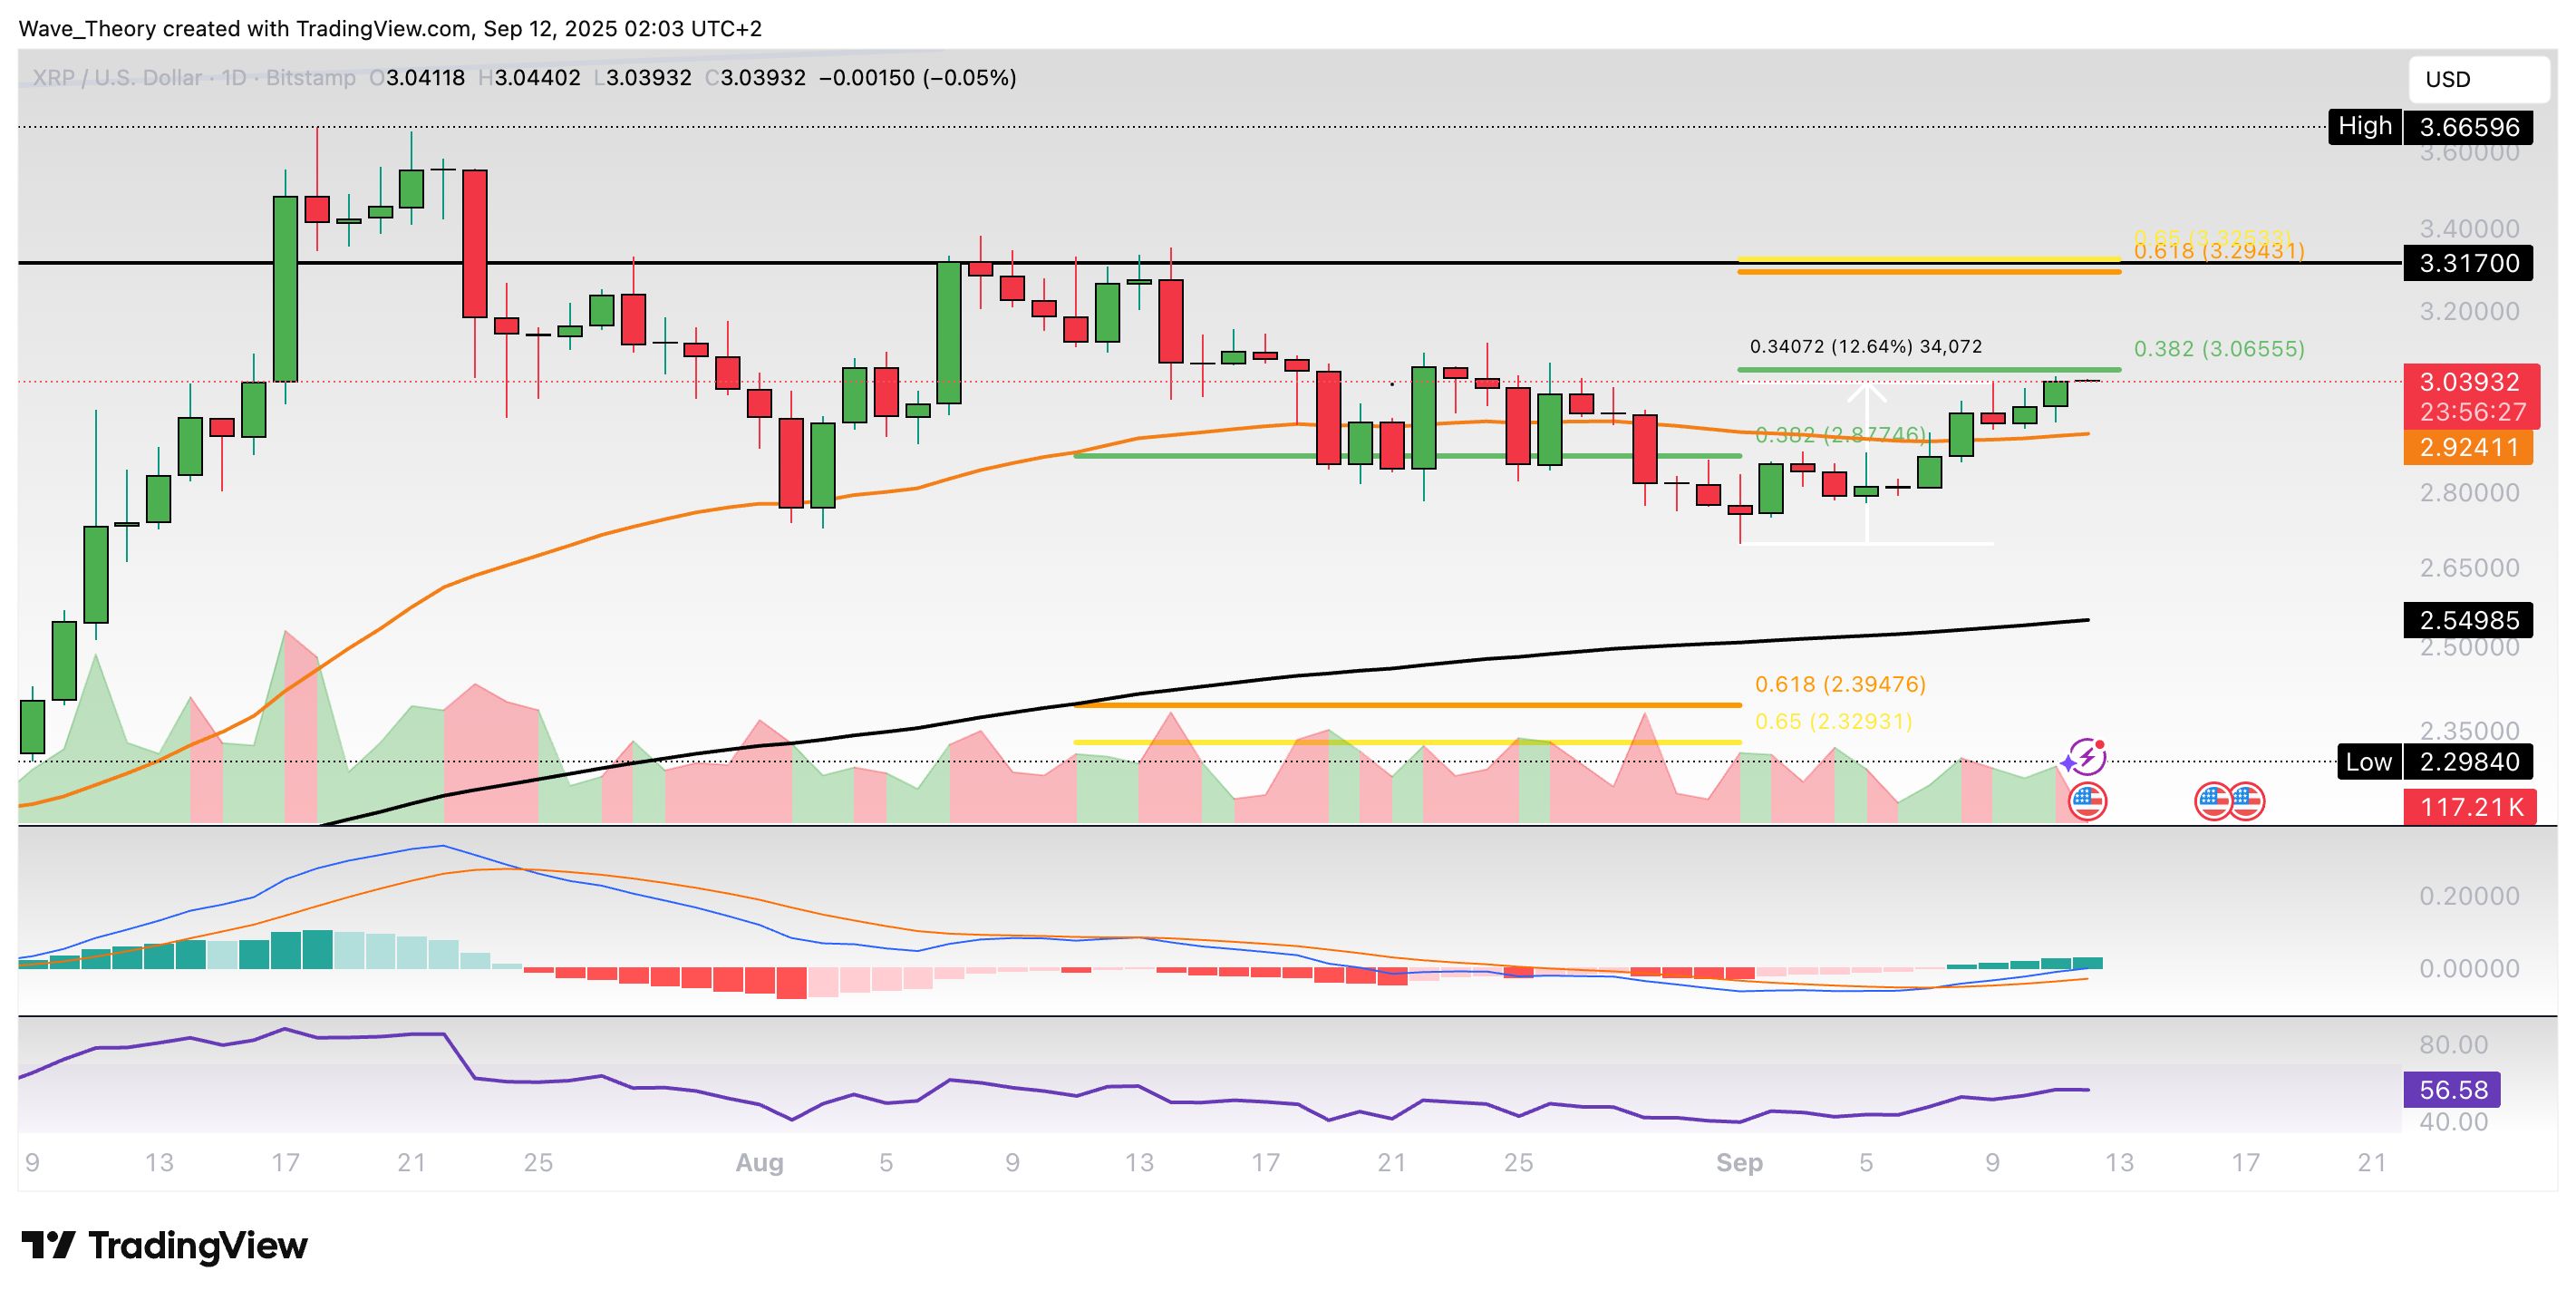Click the 2.80000 price axis tick

coord(2469,493)
